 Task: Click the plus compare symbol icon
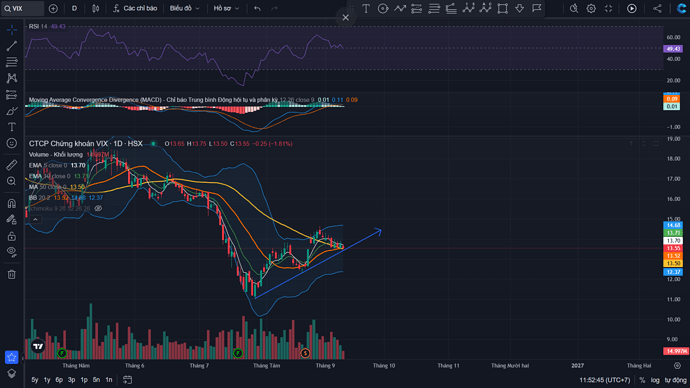[53, 8]
